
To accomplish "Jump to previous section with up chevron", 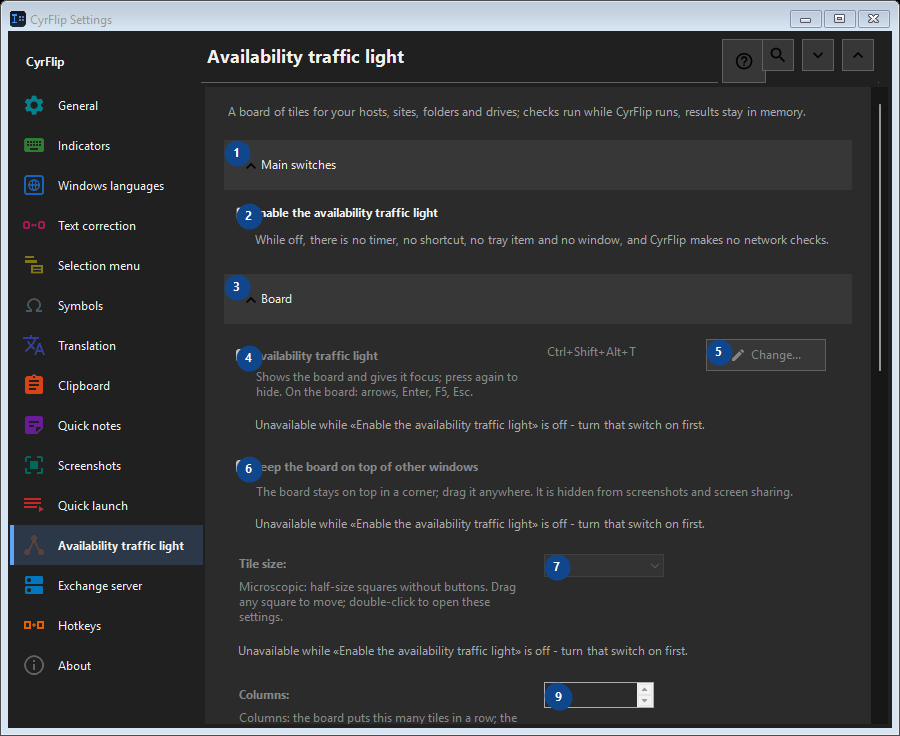I will click(858, 55).
